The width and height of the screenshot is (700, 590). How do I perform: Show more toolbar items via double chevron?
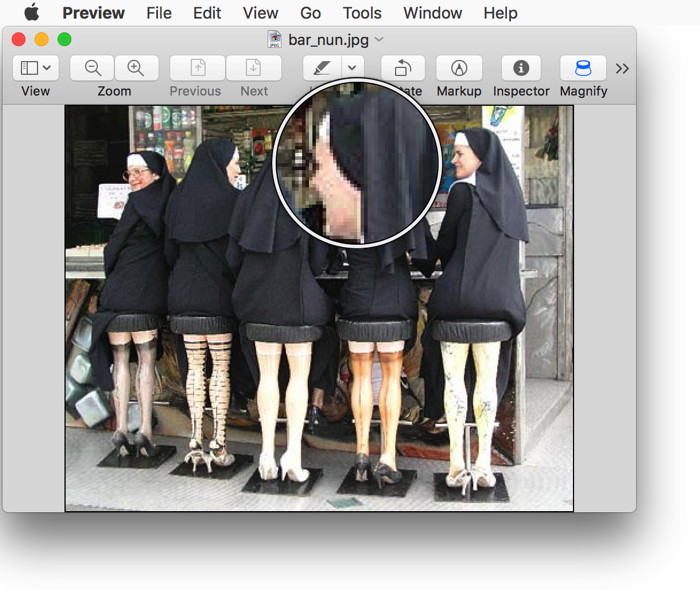pos(622,68)
